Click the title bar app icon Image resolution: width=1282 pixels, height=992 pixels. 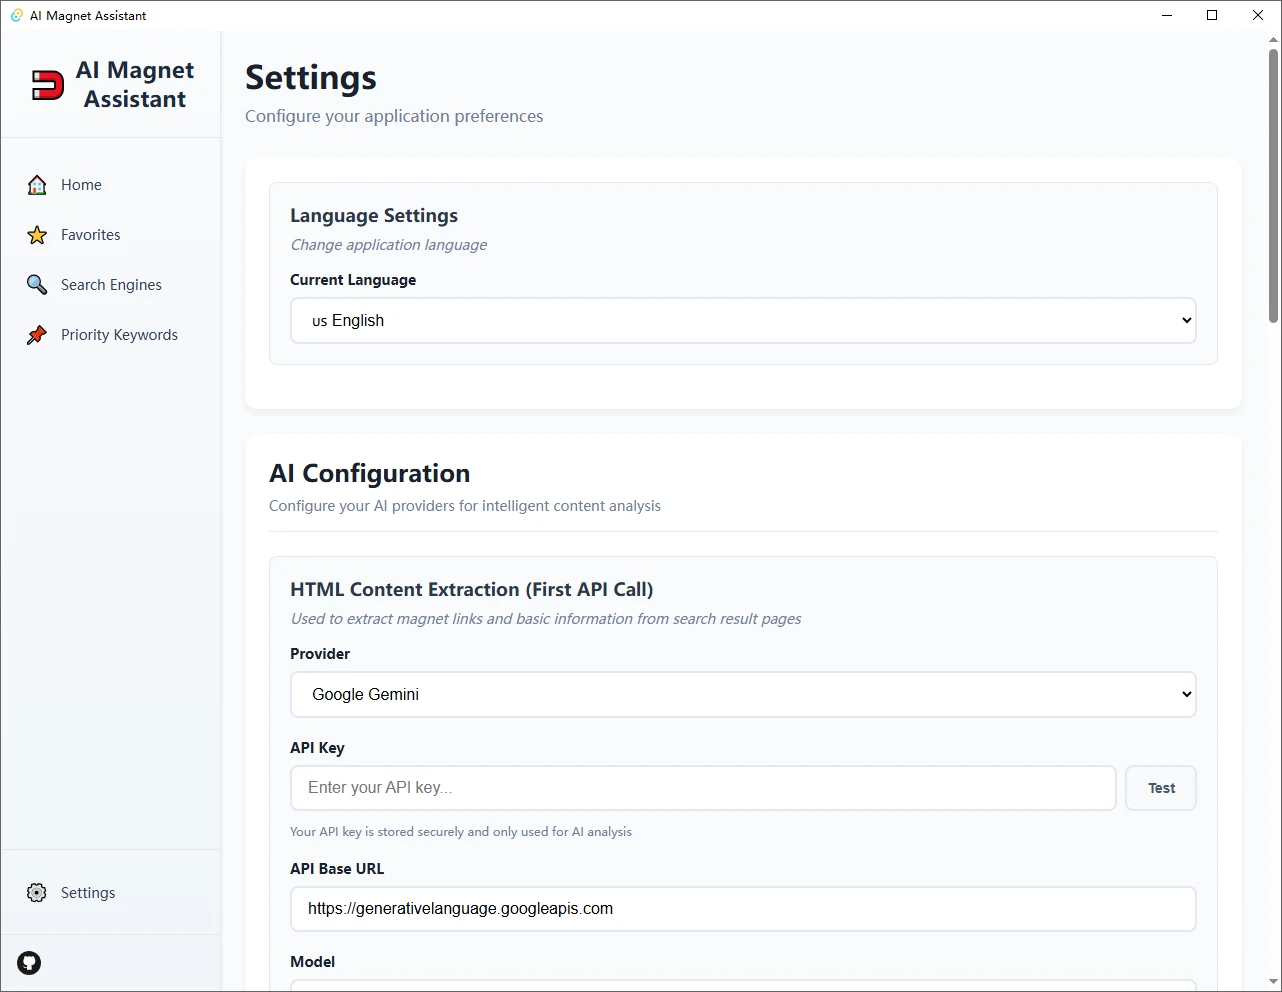click(x=16, y=15)
